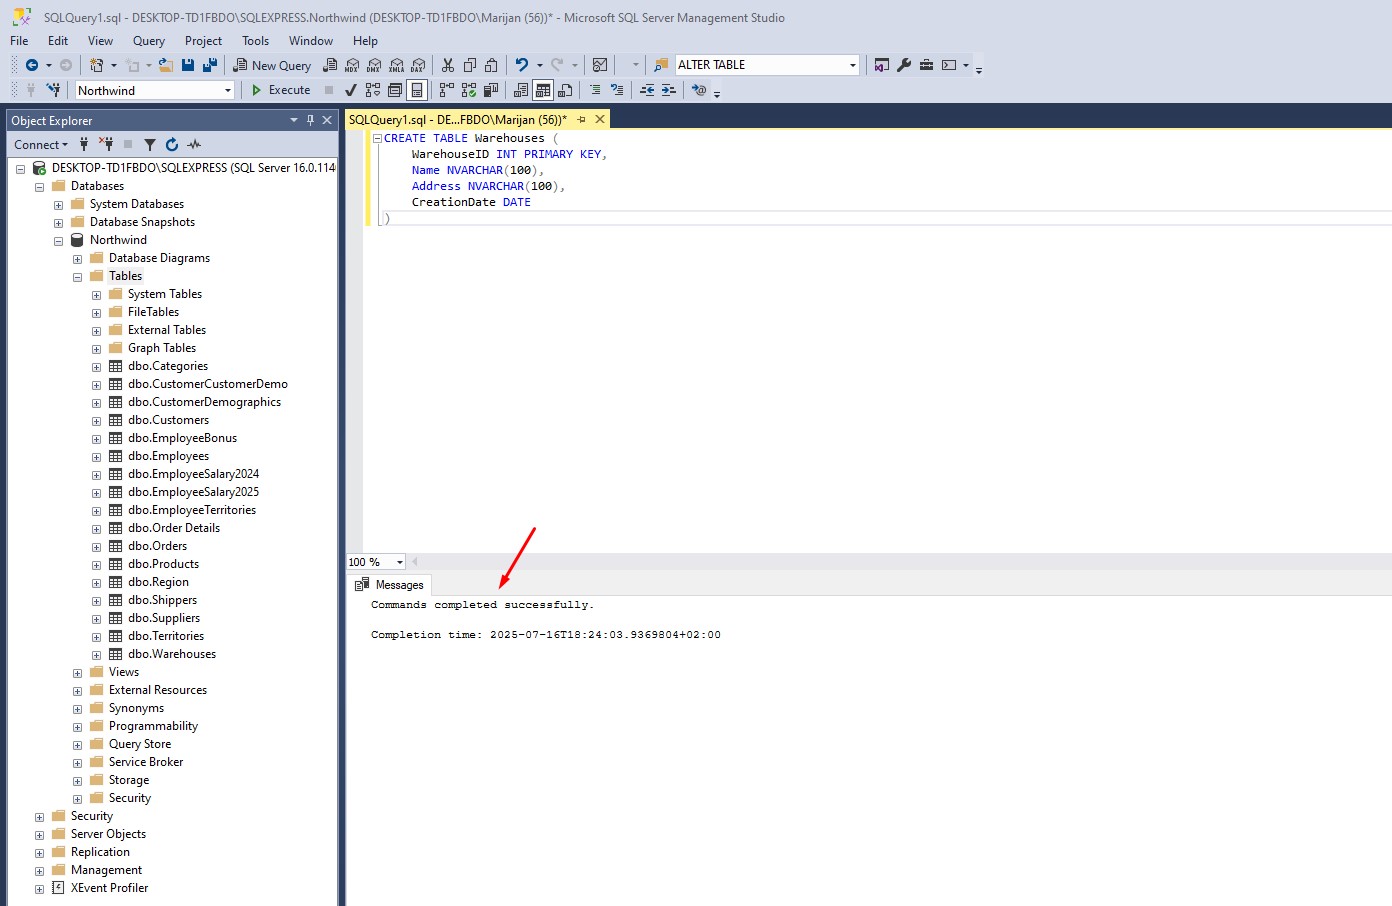Viewport: 1392px width, 906px height.
Task: Open Properties via the wrench icon
Action: tap(904, 65)
